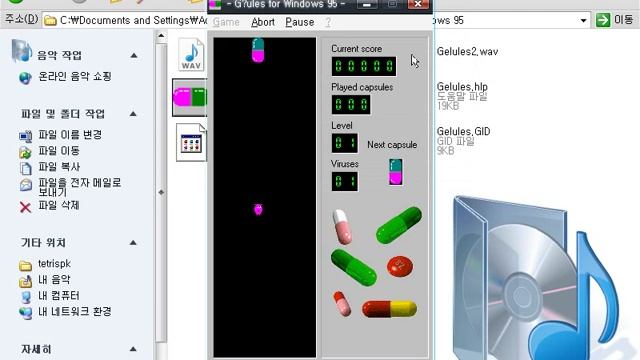Select the Gelules.GID file name

pyautogui.click(x=463, y=131)
